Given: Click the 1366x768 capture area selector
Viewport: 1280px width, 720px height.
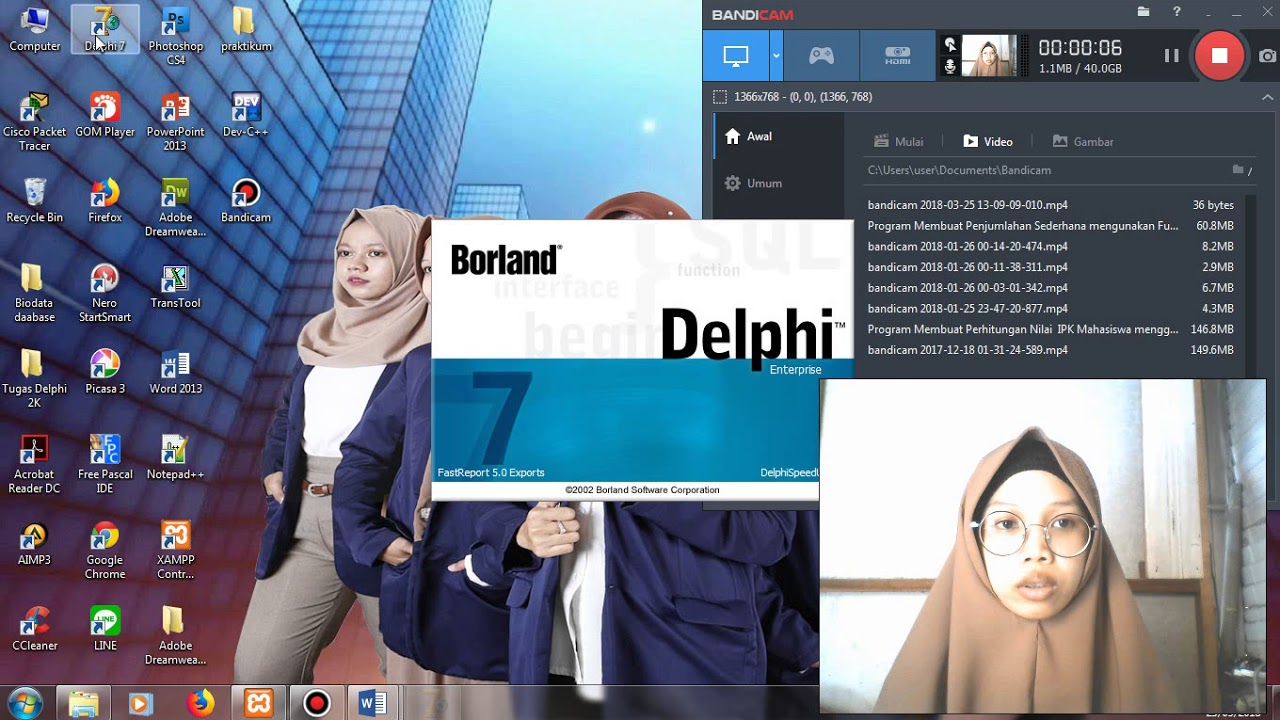Looking at the screenshot, I should (792, 97).
